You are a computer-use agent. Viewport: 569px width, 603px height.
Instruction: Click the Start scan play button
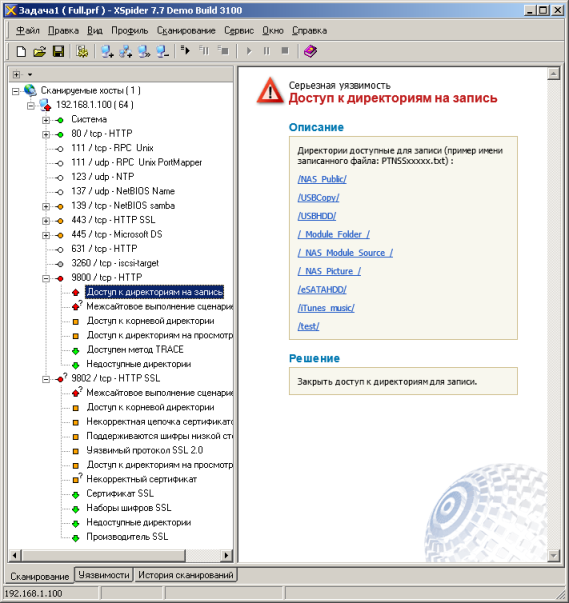[x=249, y=51]
